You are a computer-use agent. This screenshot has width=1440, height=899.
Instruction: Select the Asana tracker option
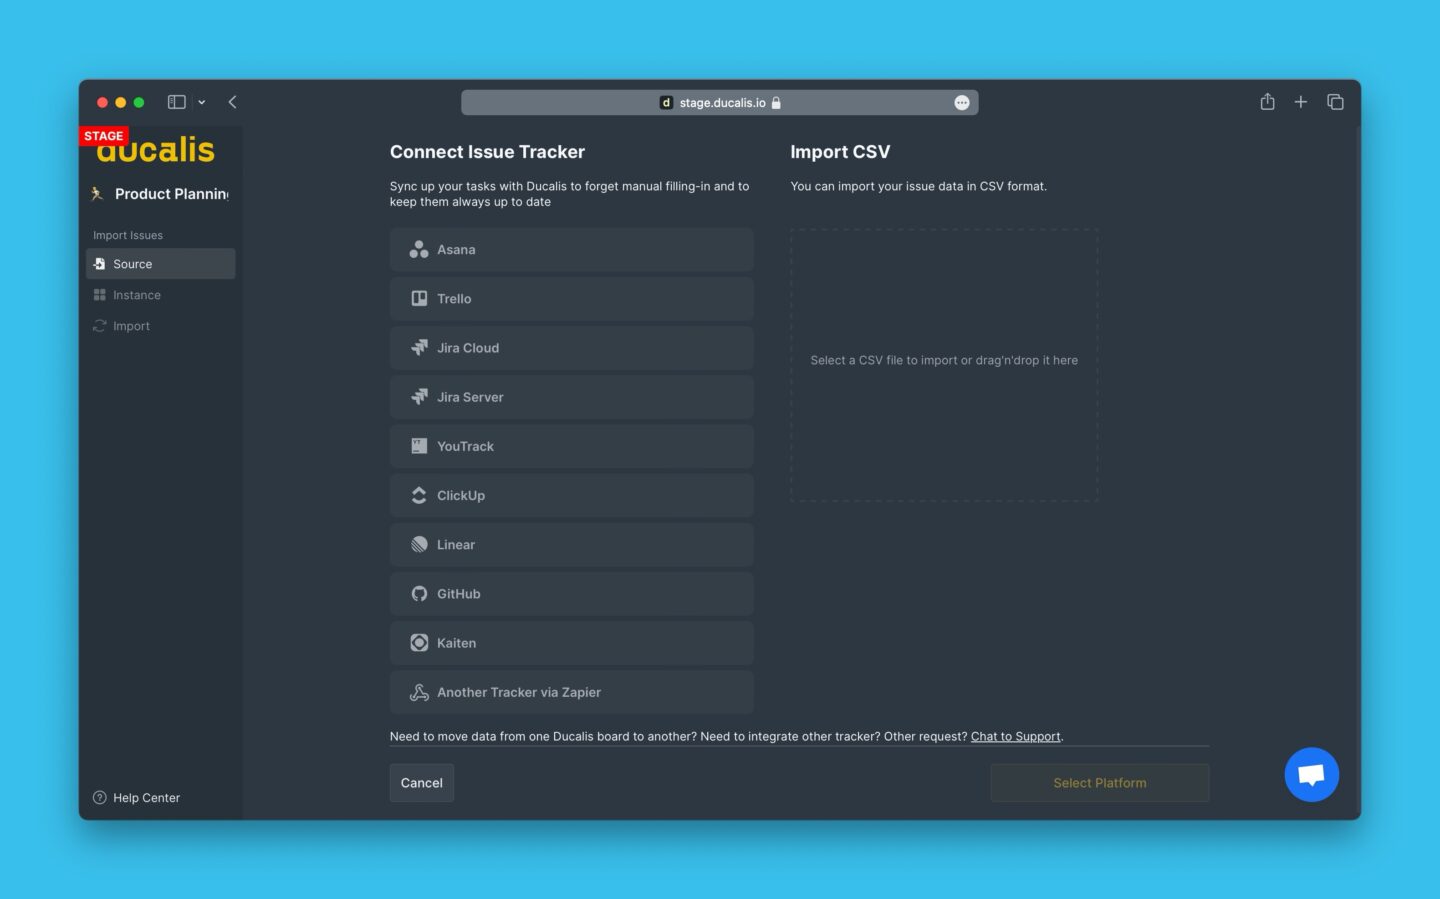click(x=571, y=250)
